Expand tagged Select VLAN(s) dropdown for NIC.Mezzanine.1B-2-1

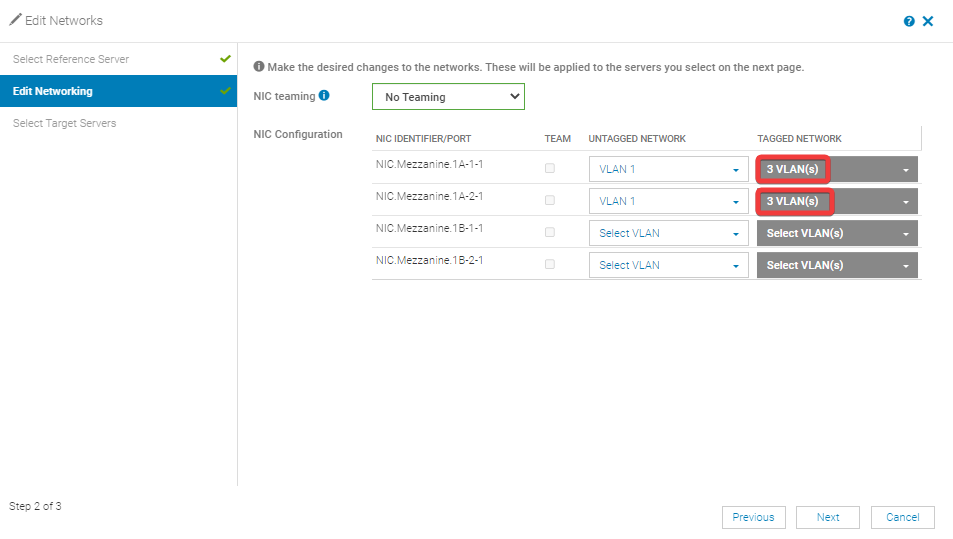(x=837, y=265)
